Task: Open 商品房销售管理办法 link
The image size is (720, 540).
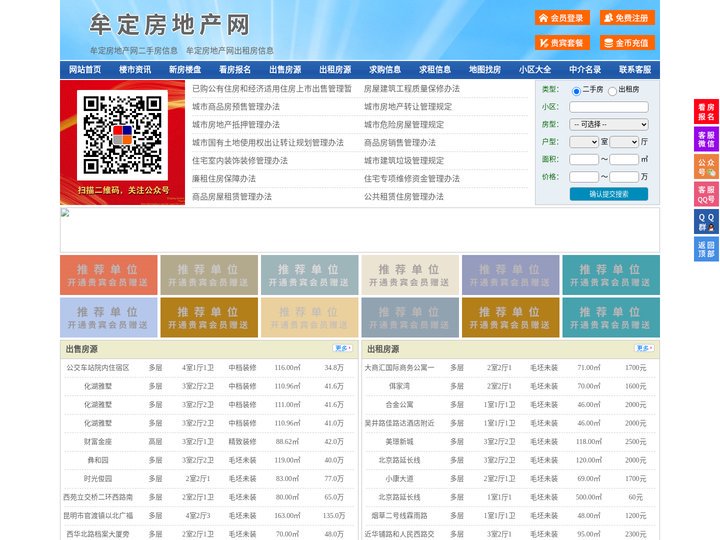Action: 400,143
